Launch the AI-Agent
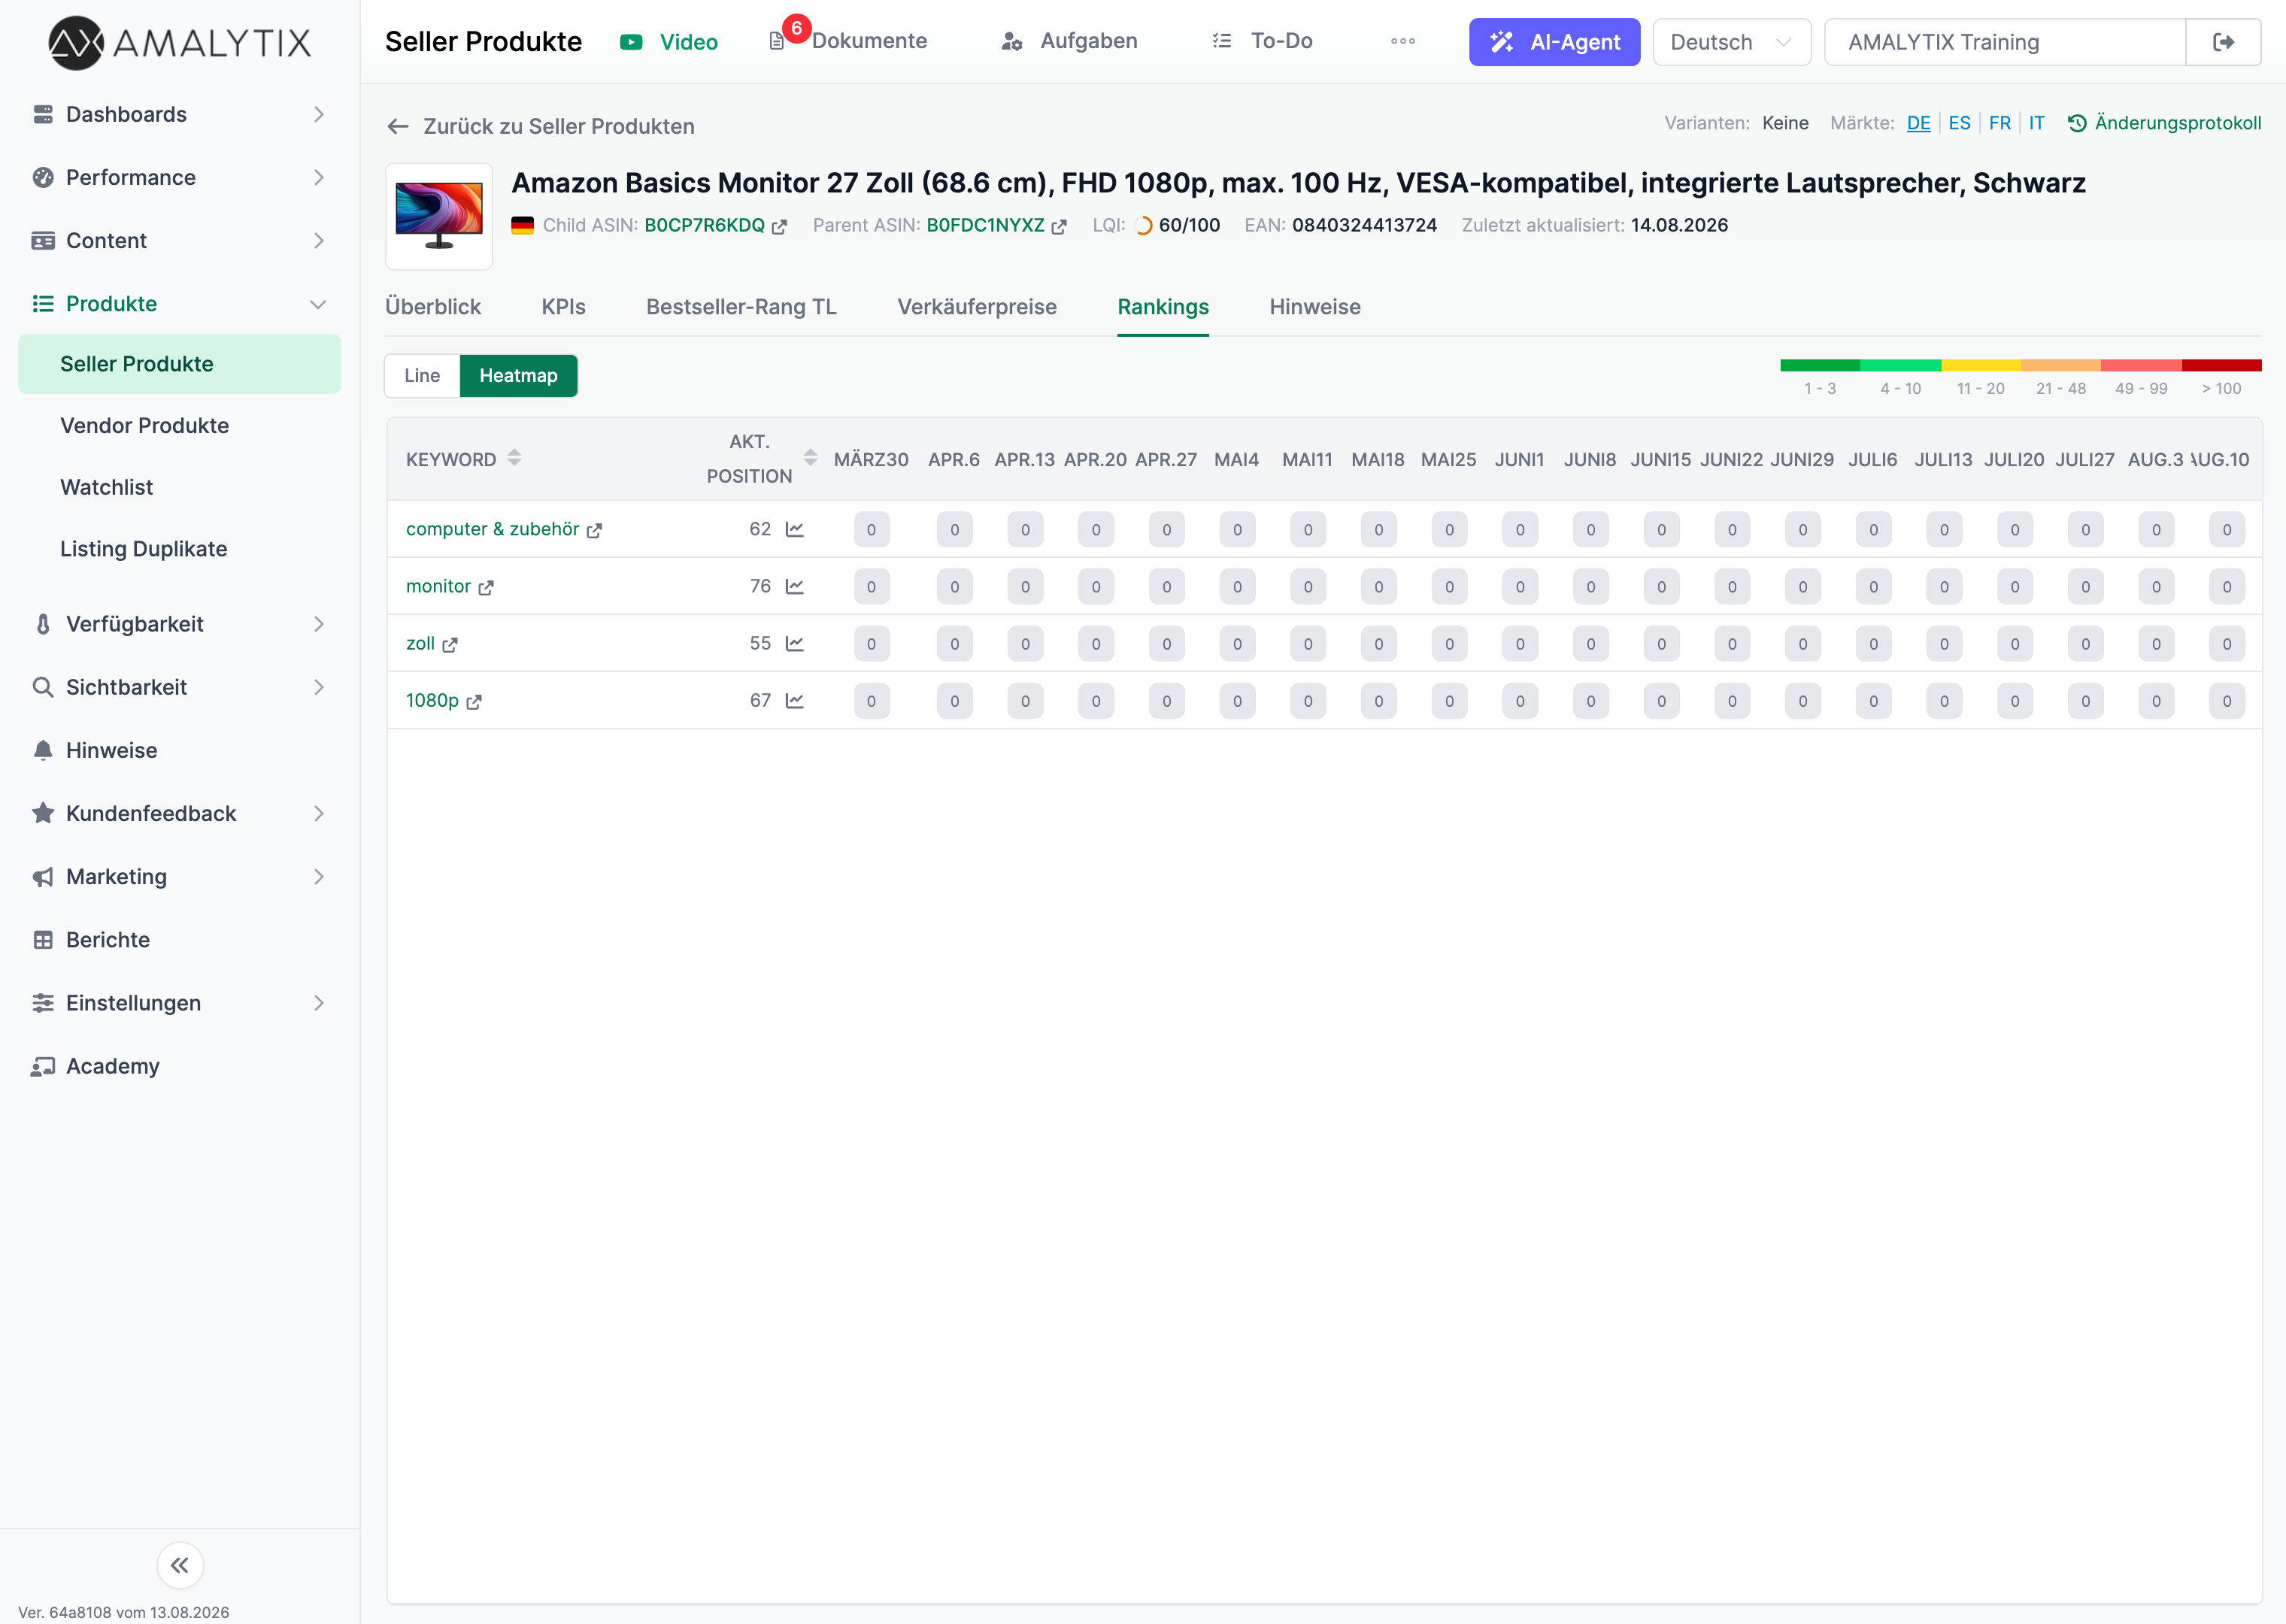 pyautogui.click(x=1554, y=42)
